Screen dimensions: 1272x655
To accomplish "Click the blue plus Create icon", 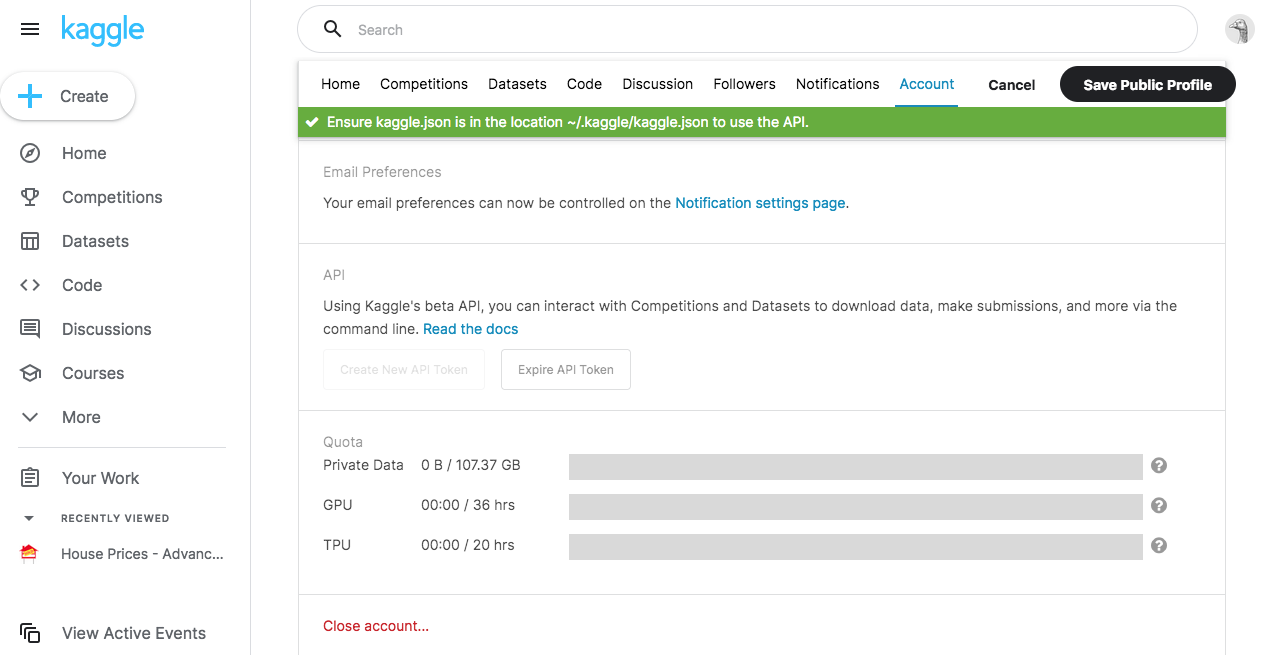I will coord(31,96).
